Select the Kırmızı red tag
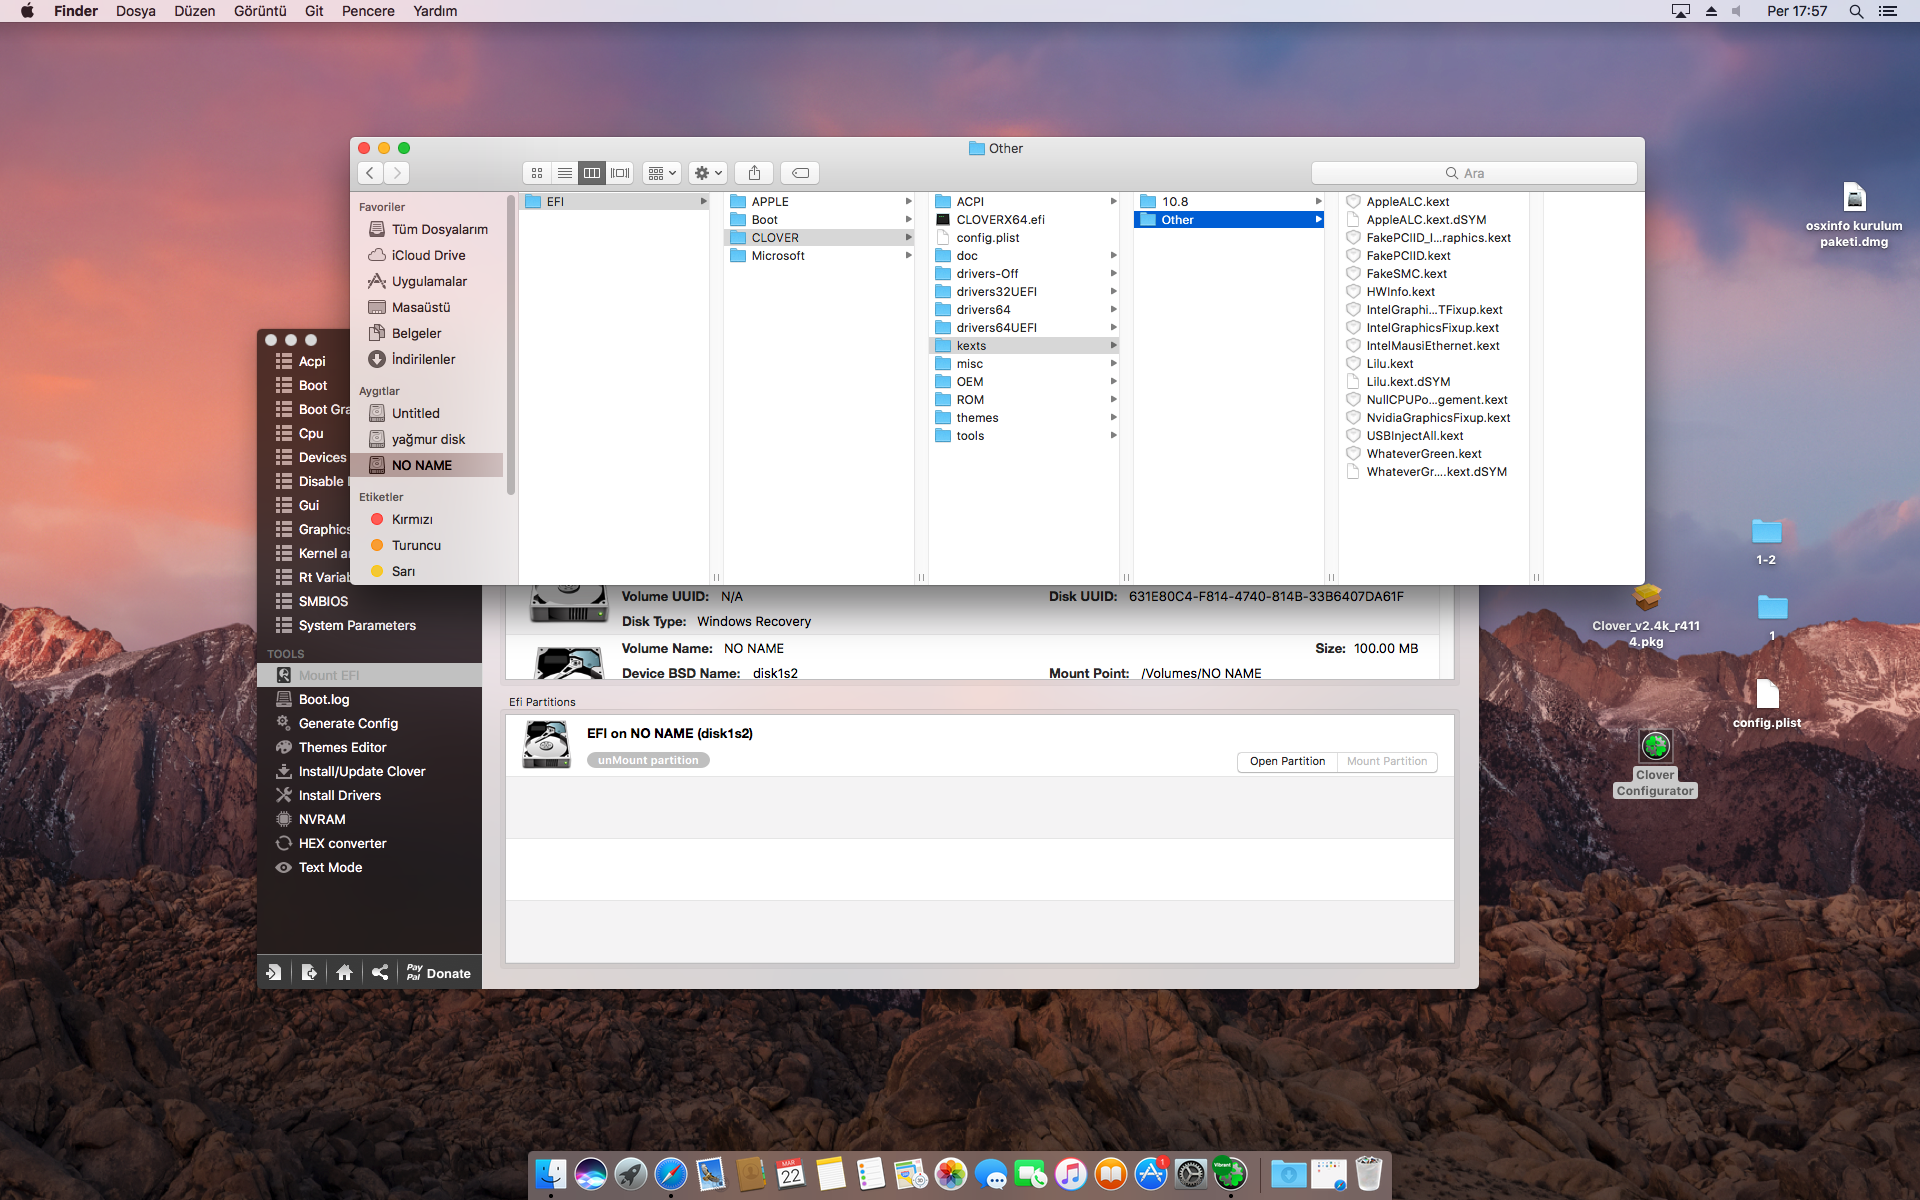The height and width of the screenshot is (1200, 1920). [411, 519]
